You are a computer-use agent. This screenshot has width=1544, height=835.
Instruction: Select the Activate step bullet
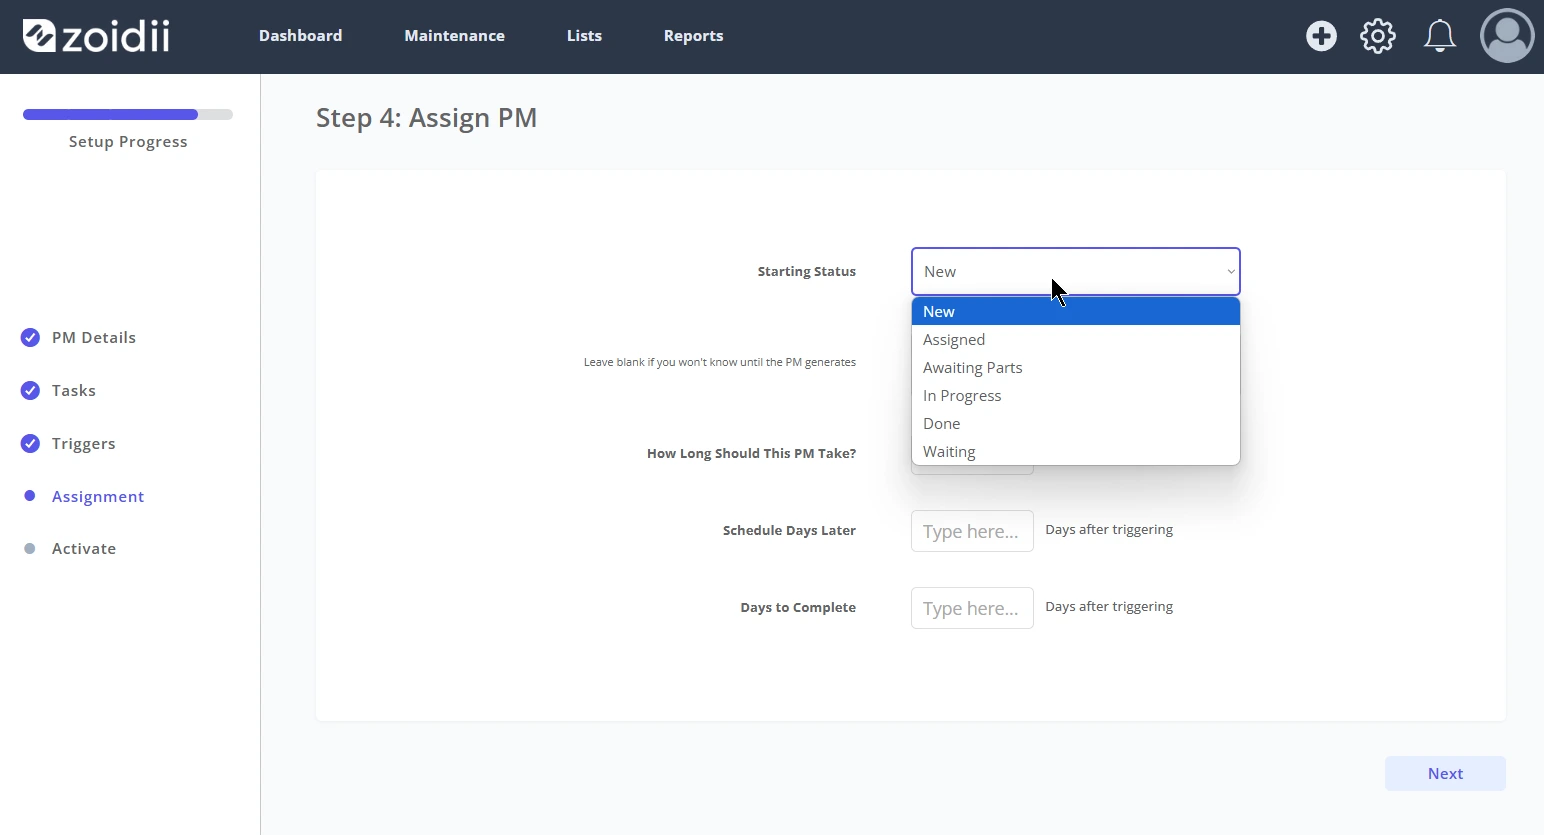[x=30, y=548]
